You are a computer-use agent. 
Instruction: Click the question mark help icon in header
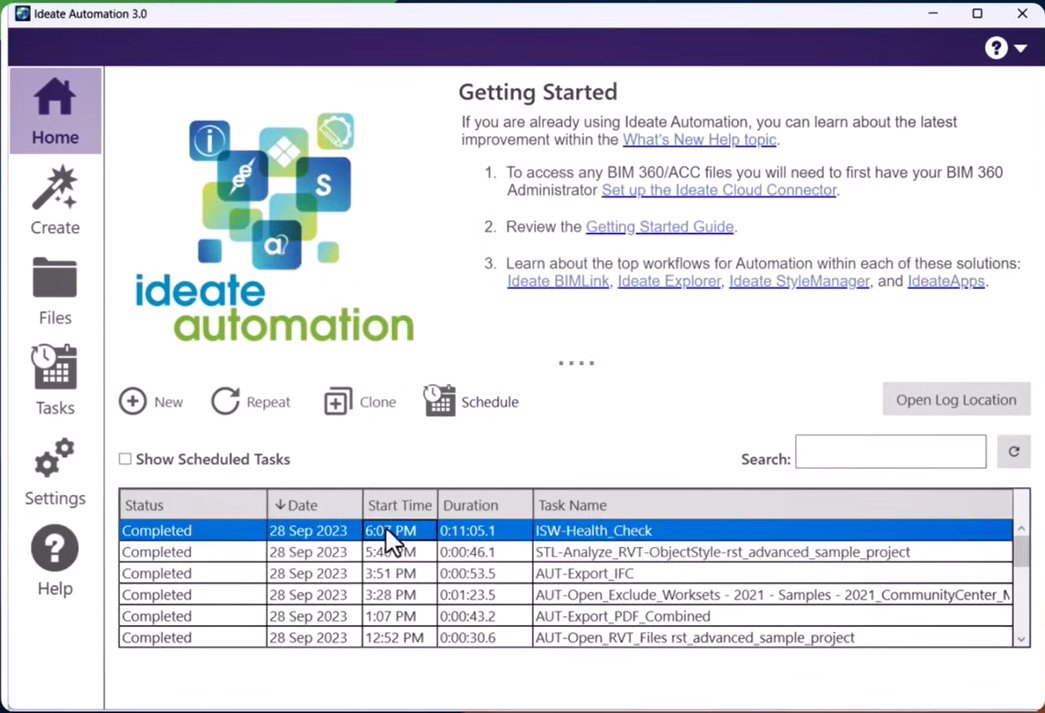pos(996,48)
